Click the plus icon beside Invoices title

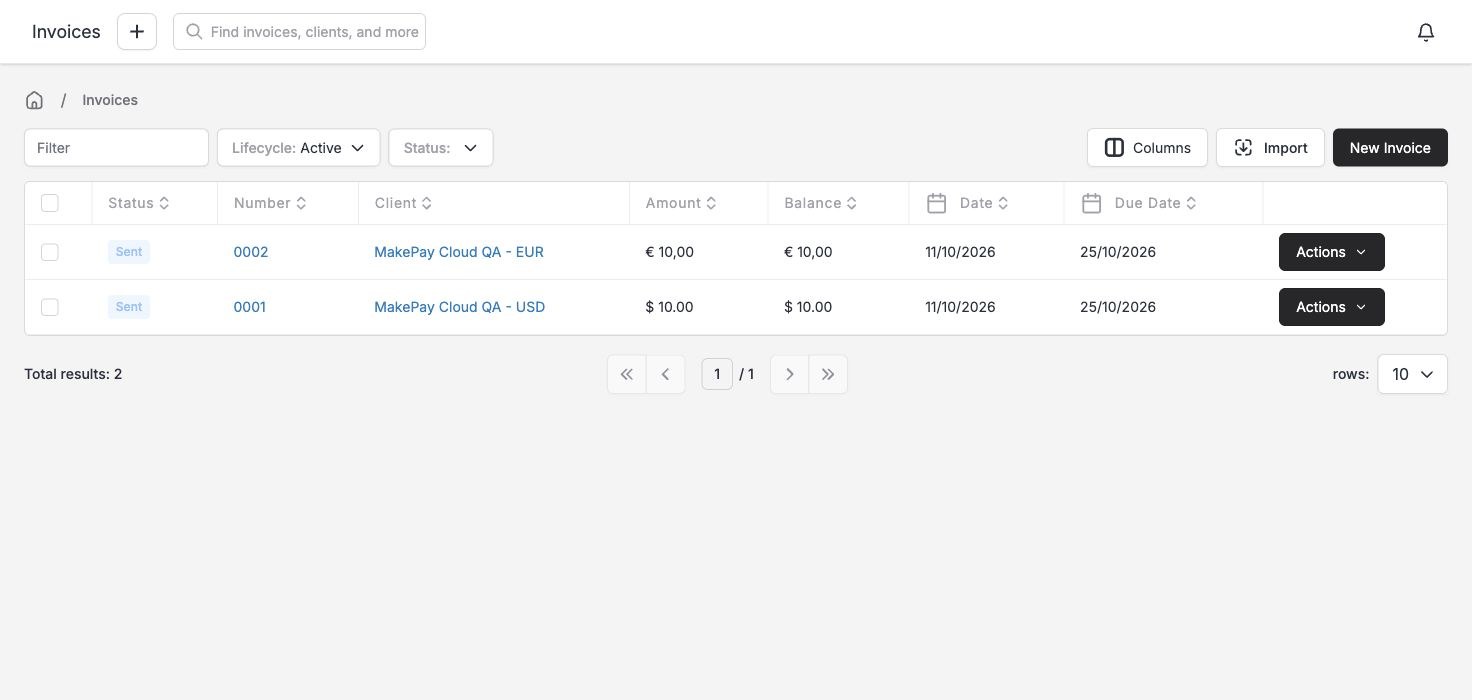(x=137, y=32)
